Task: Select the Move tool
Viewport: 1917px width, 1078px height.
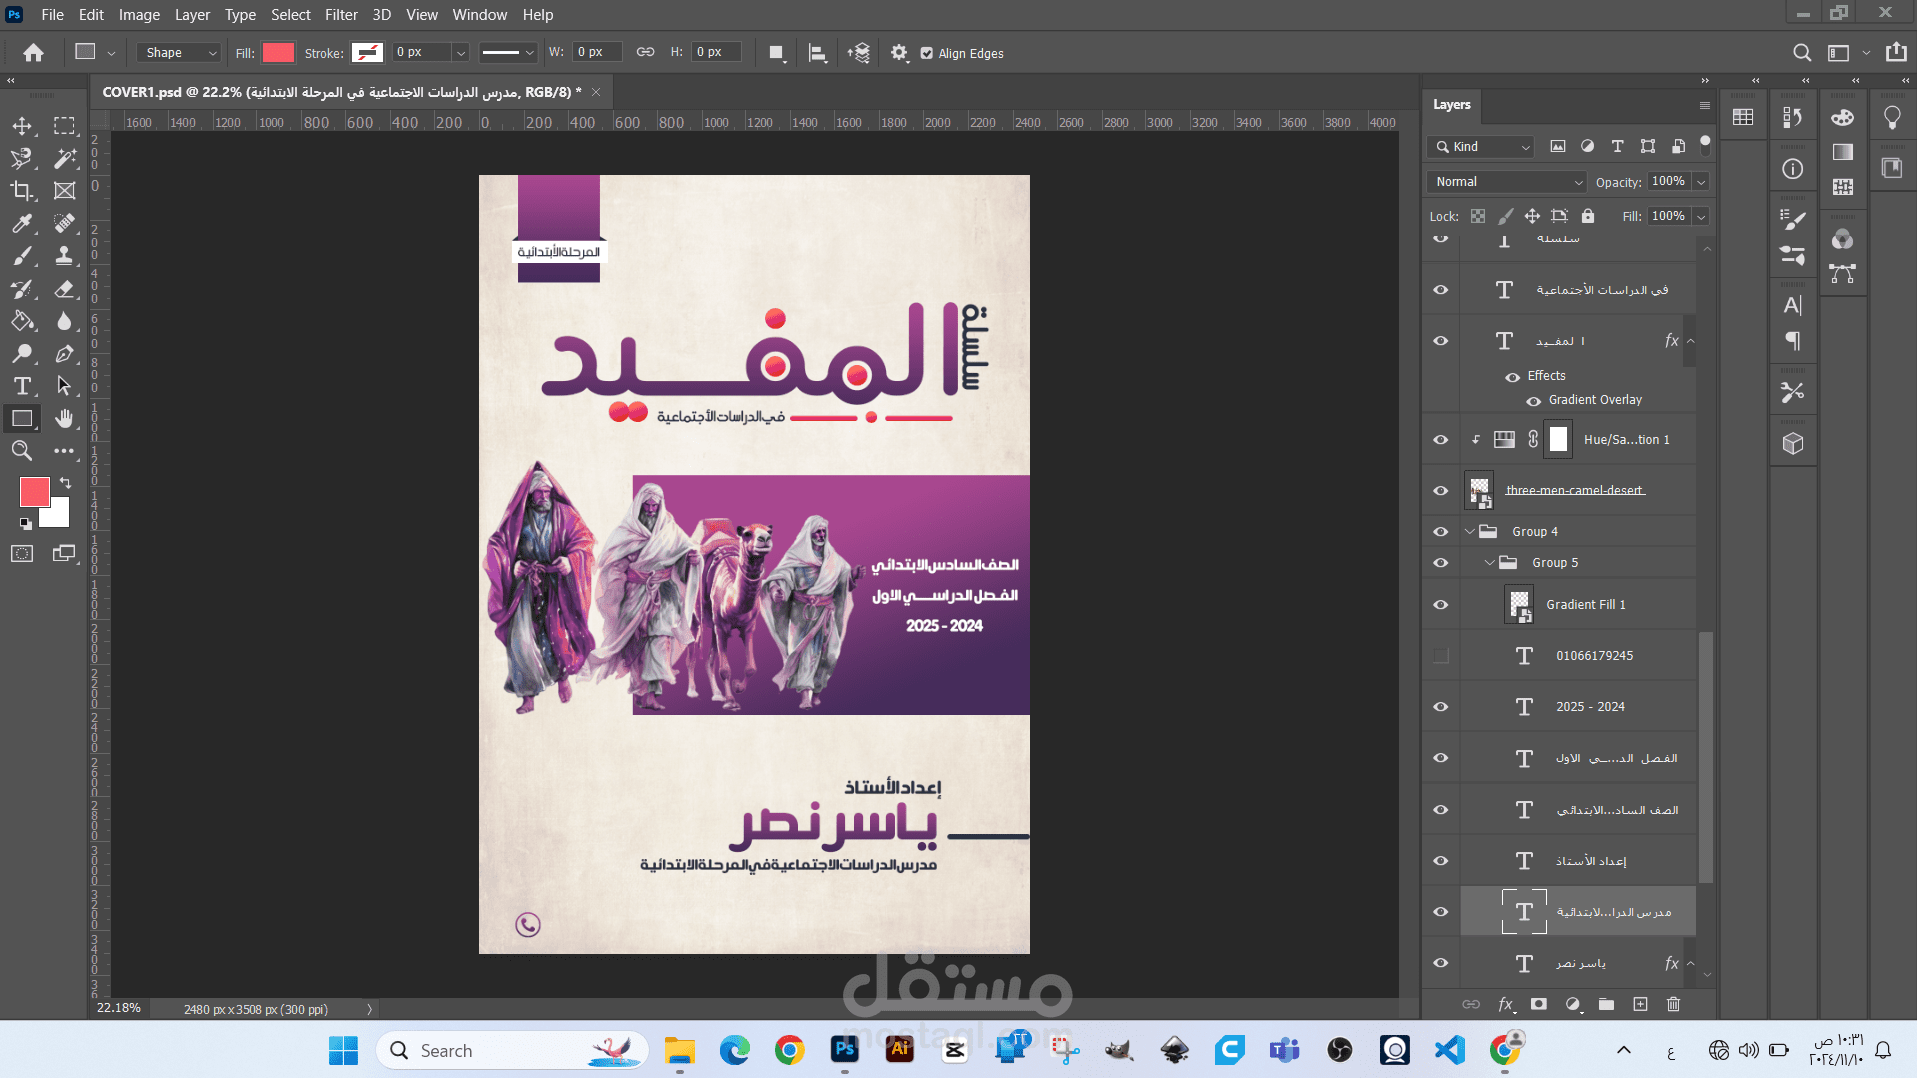Action: (x=22, y=126)
